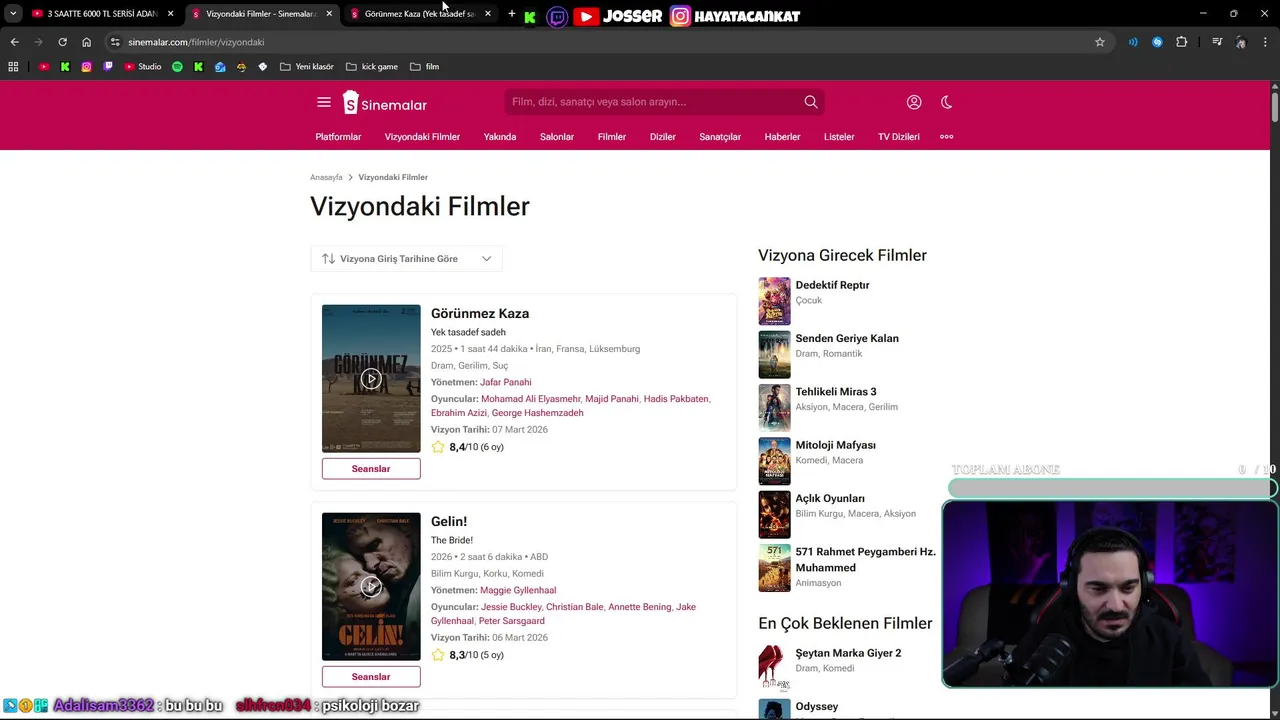
Task: Open director Maggie Gyllenhaal link
Action: pyautogui.click(x=518, y=590)
